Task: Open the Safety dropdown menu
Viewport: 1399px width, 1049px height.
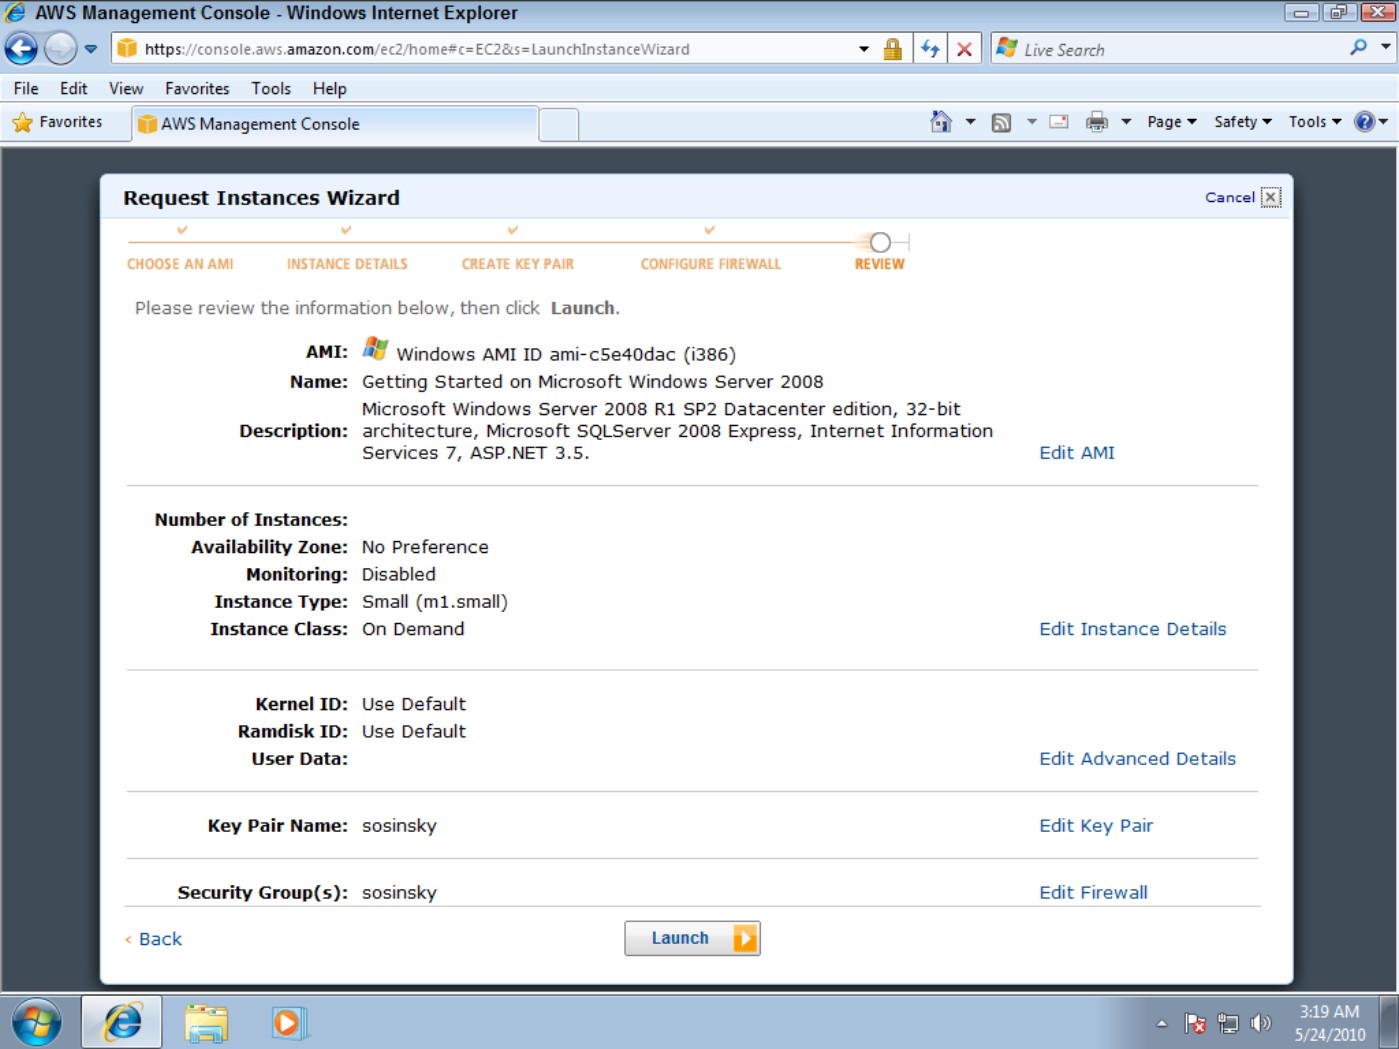Action: pos(1243,122)
